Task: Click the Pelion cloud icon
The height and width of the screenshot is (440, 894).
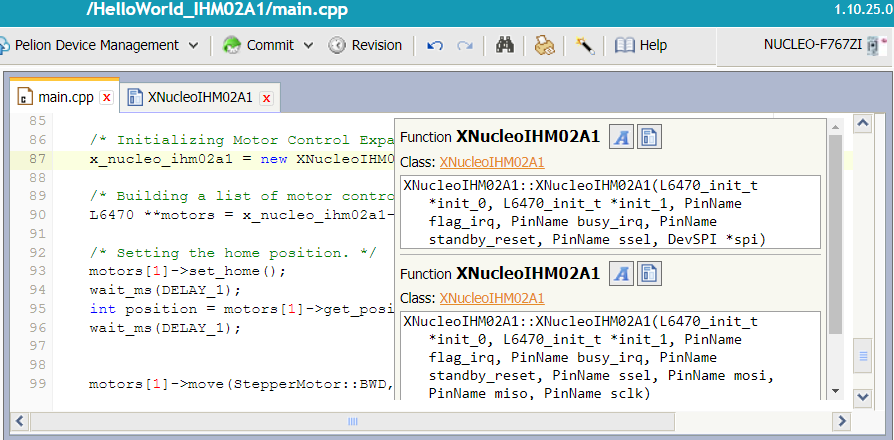Action: (3, 45)
